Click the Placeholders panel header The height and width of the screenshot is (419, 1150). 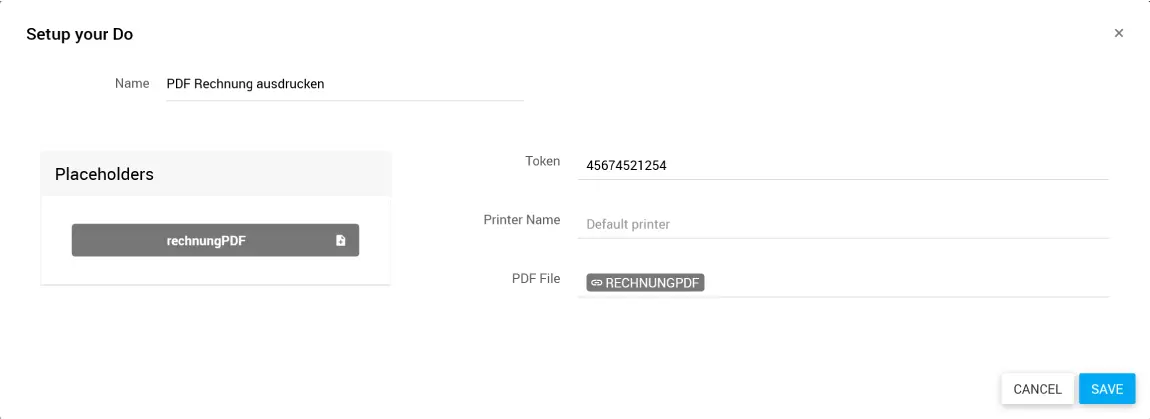[x=215, y=174]
